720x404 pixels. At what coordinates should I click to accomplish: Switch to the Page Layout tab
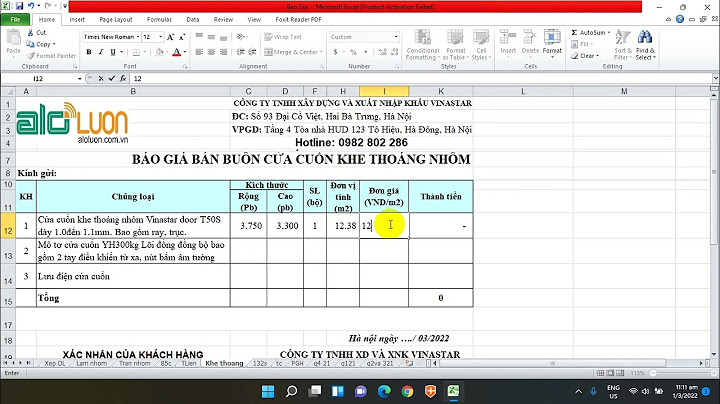click(x=116, y=19)
